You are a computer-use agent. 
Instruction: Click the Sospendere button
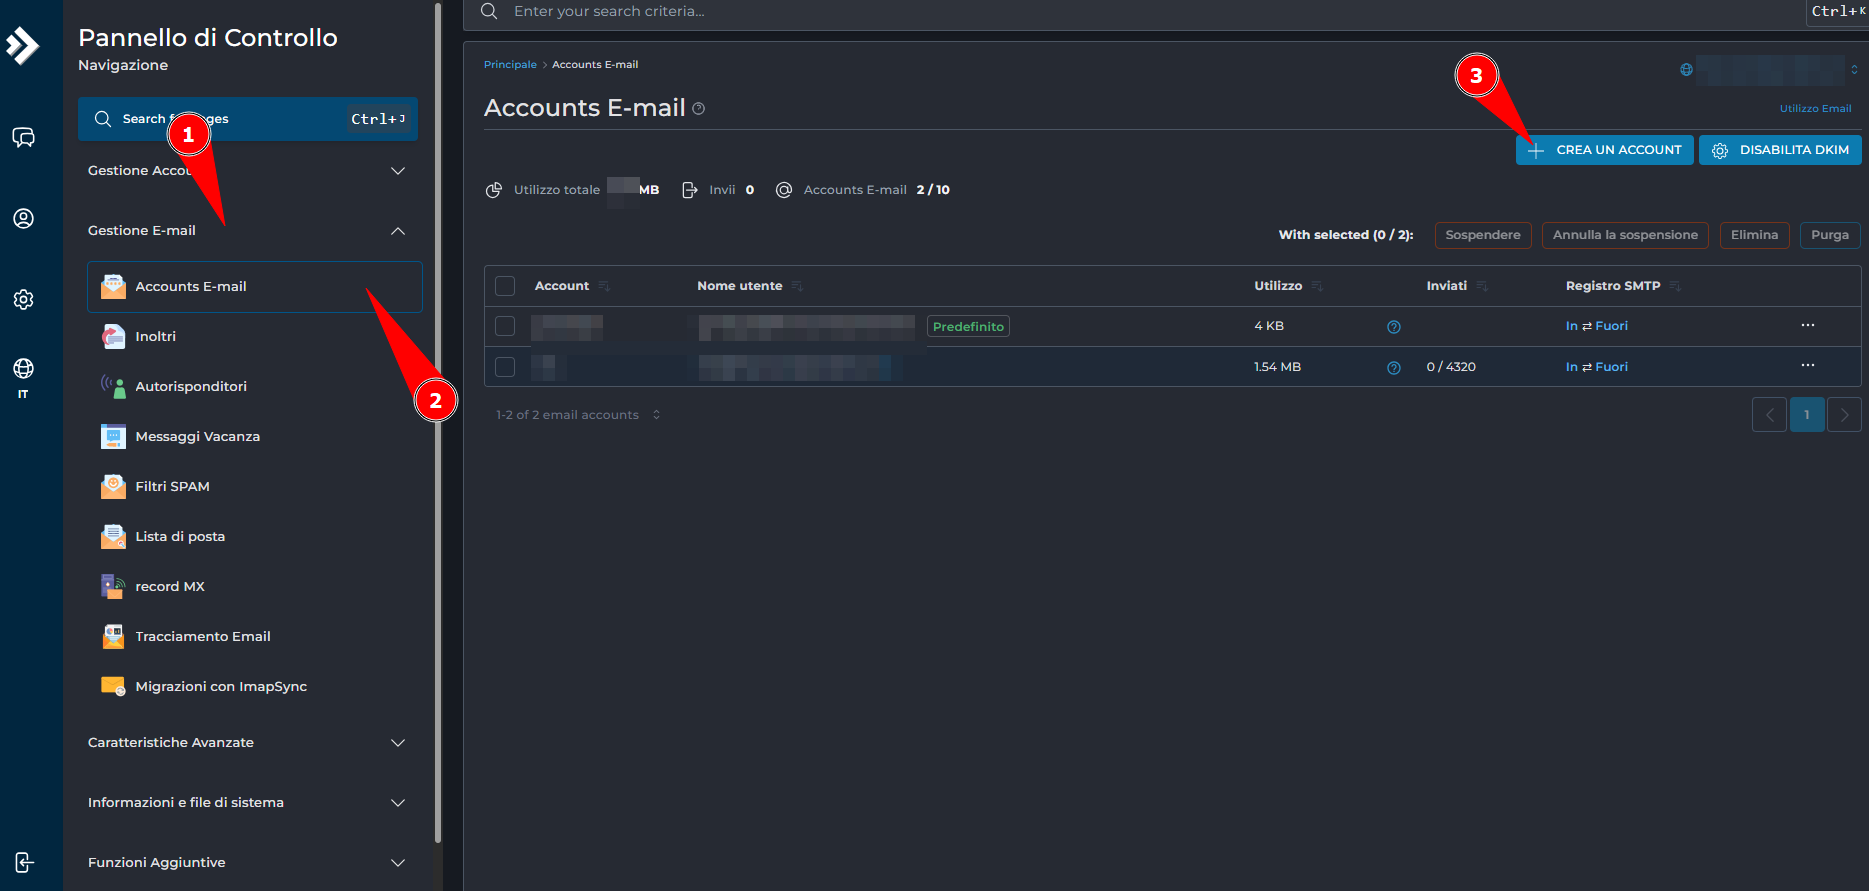(1483, 235)
